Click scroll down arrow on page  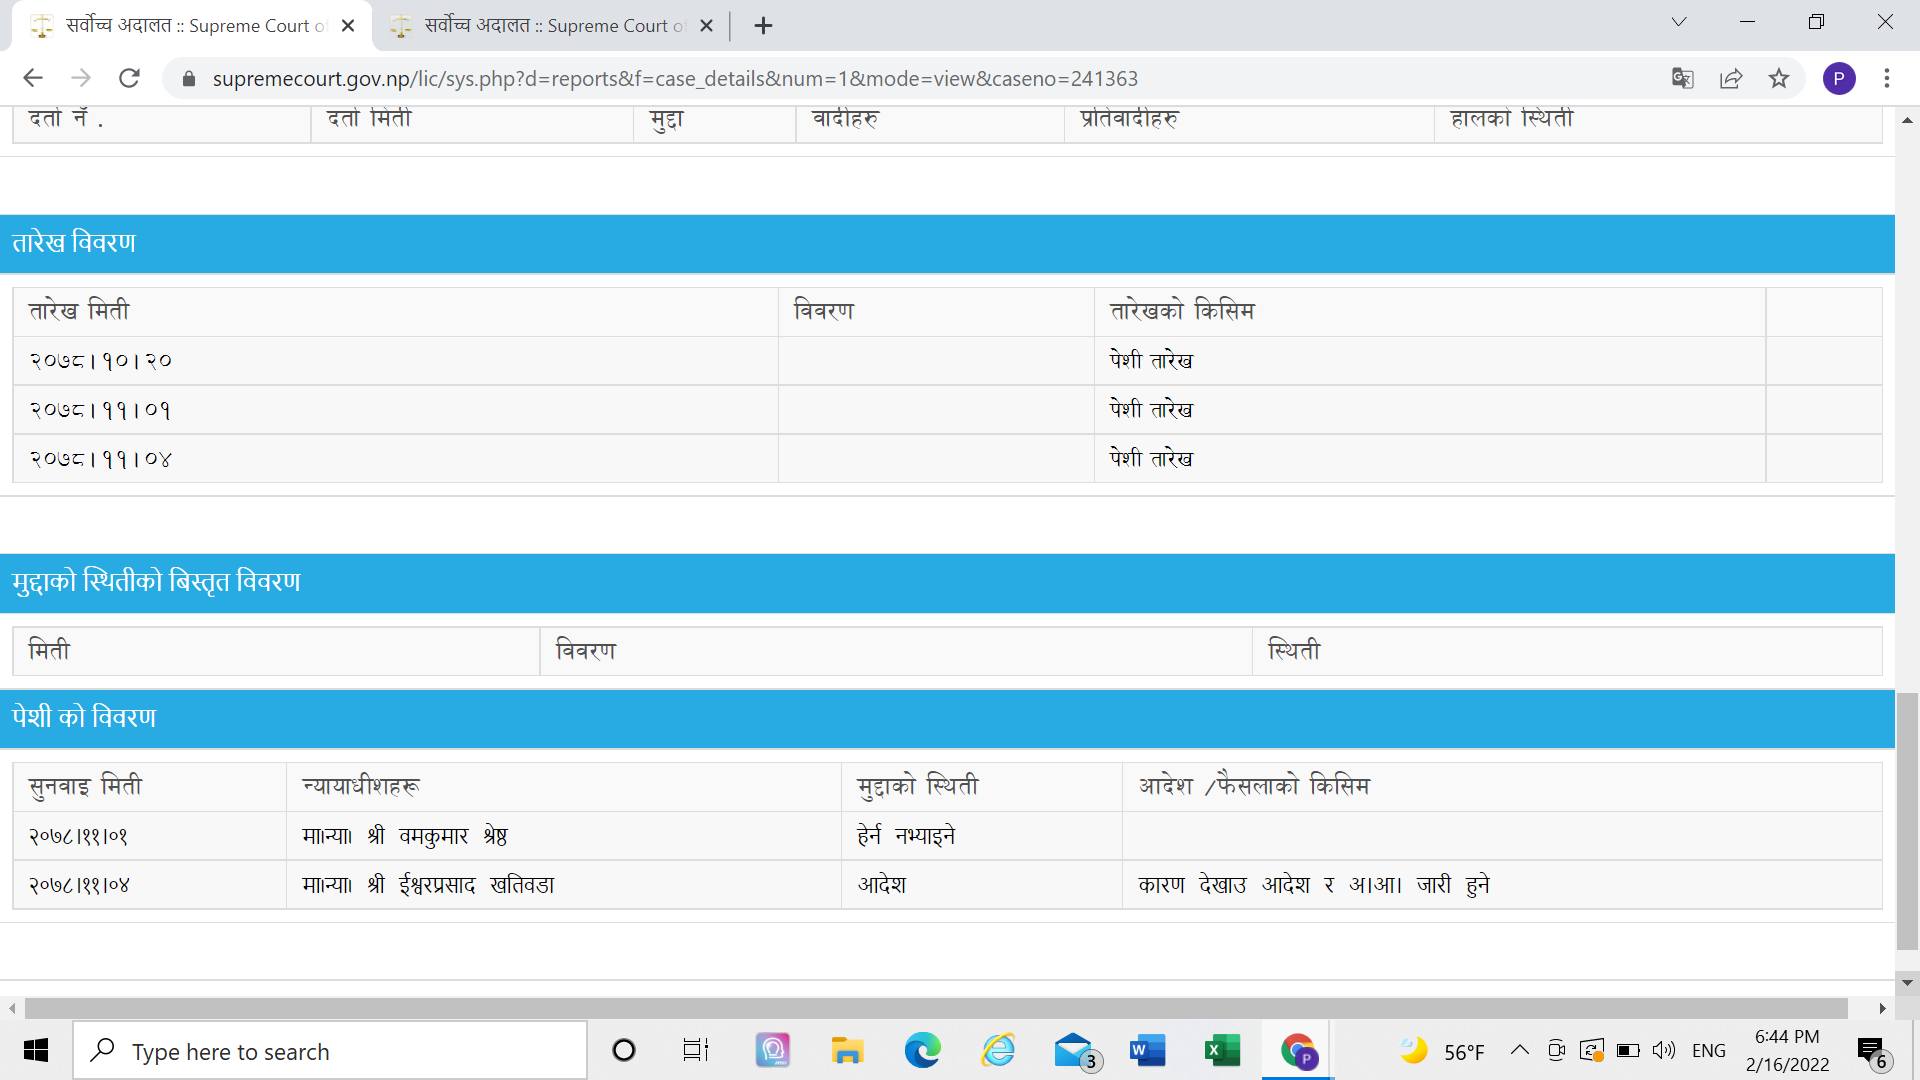click(1907, 982)
